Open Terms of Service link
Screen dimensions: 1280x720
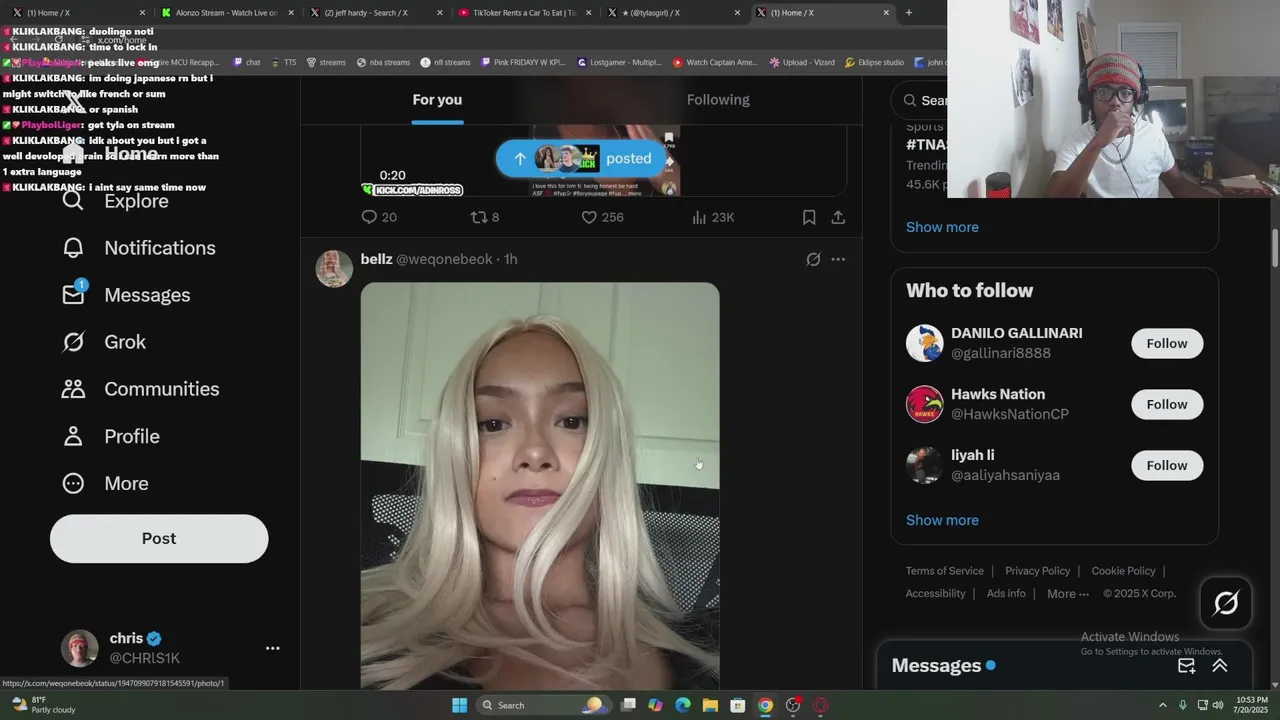[945, 571]
